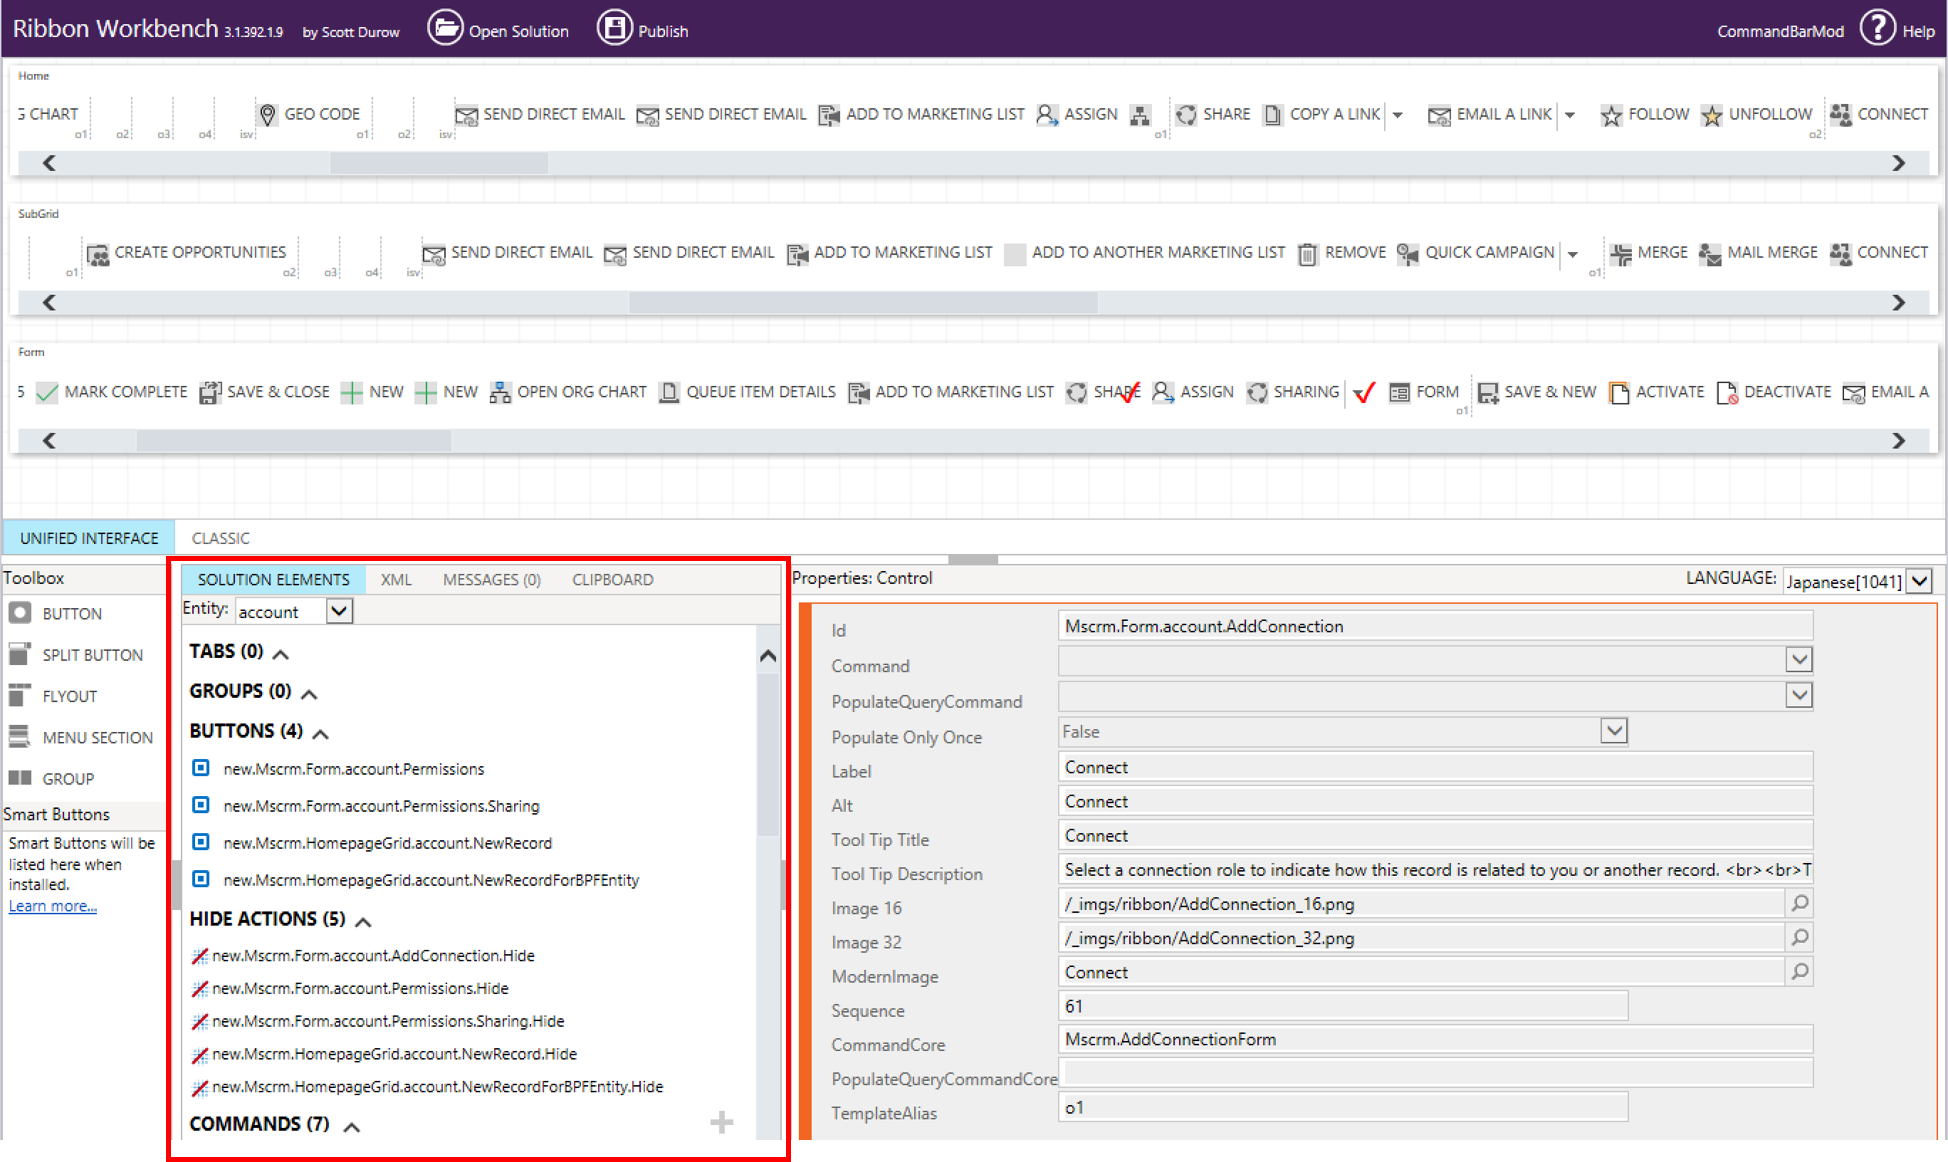Select Share button in Home ribbon
This screenshot has width=1948, height=1162.
click(x=1212, y=115)
